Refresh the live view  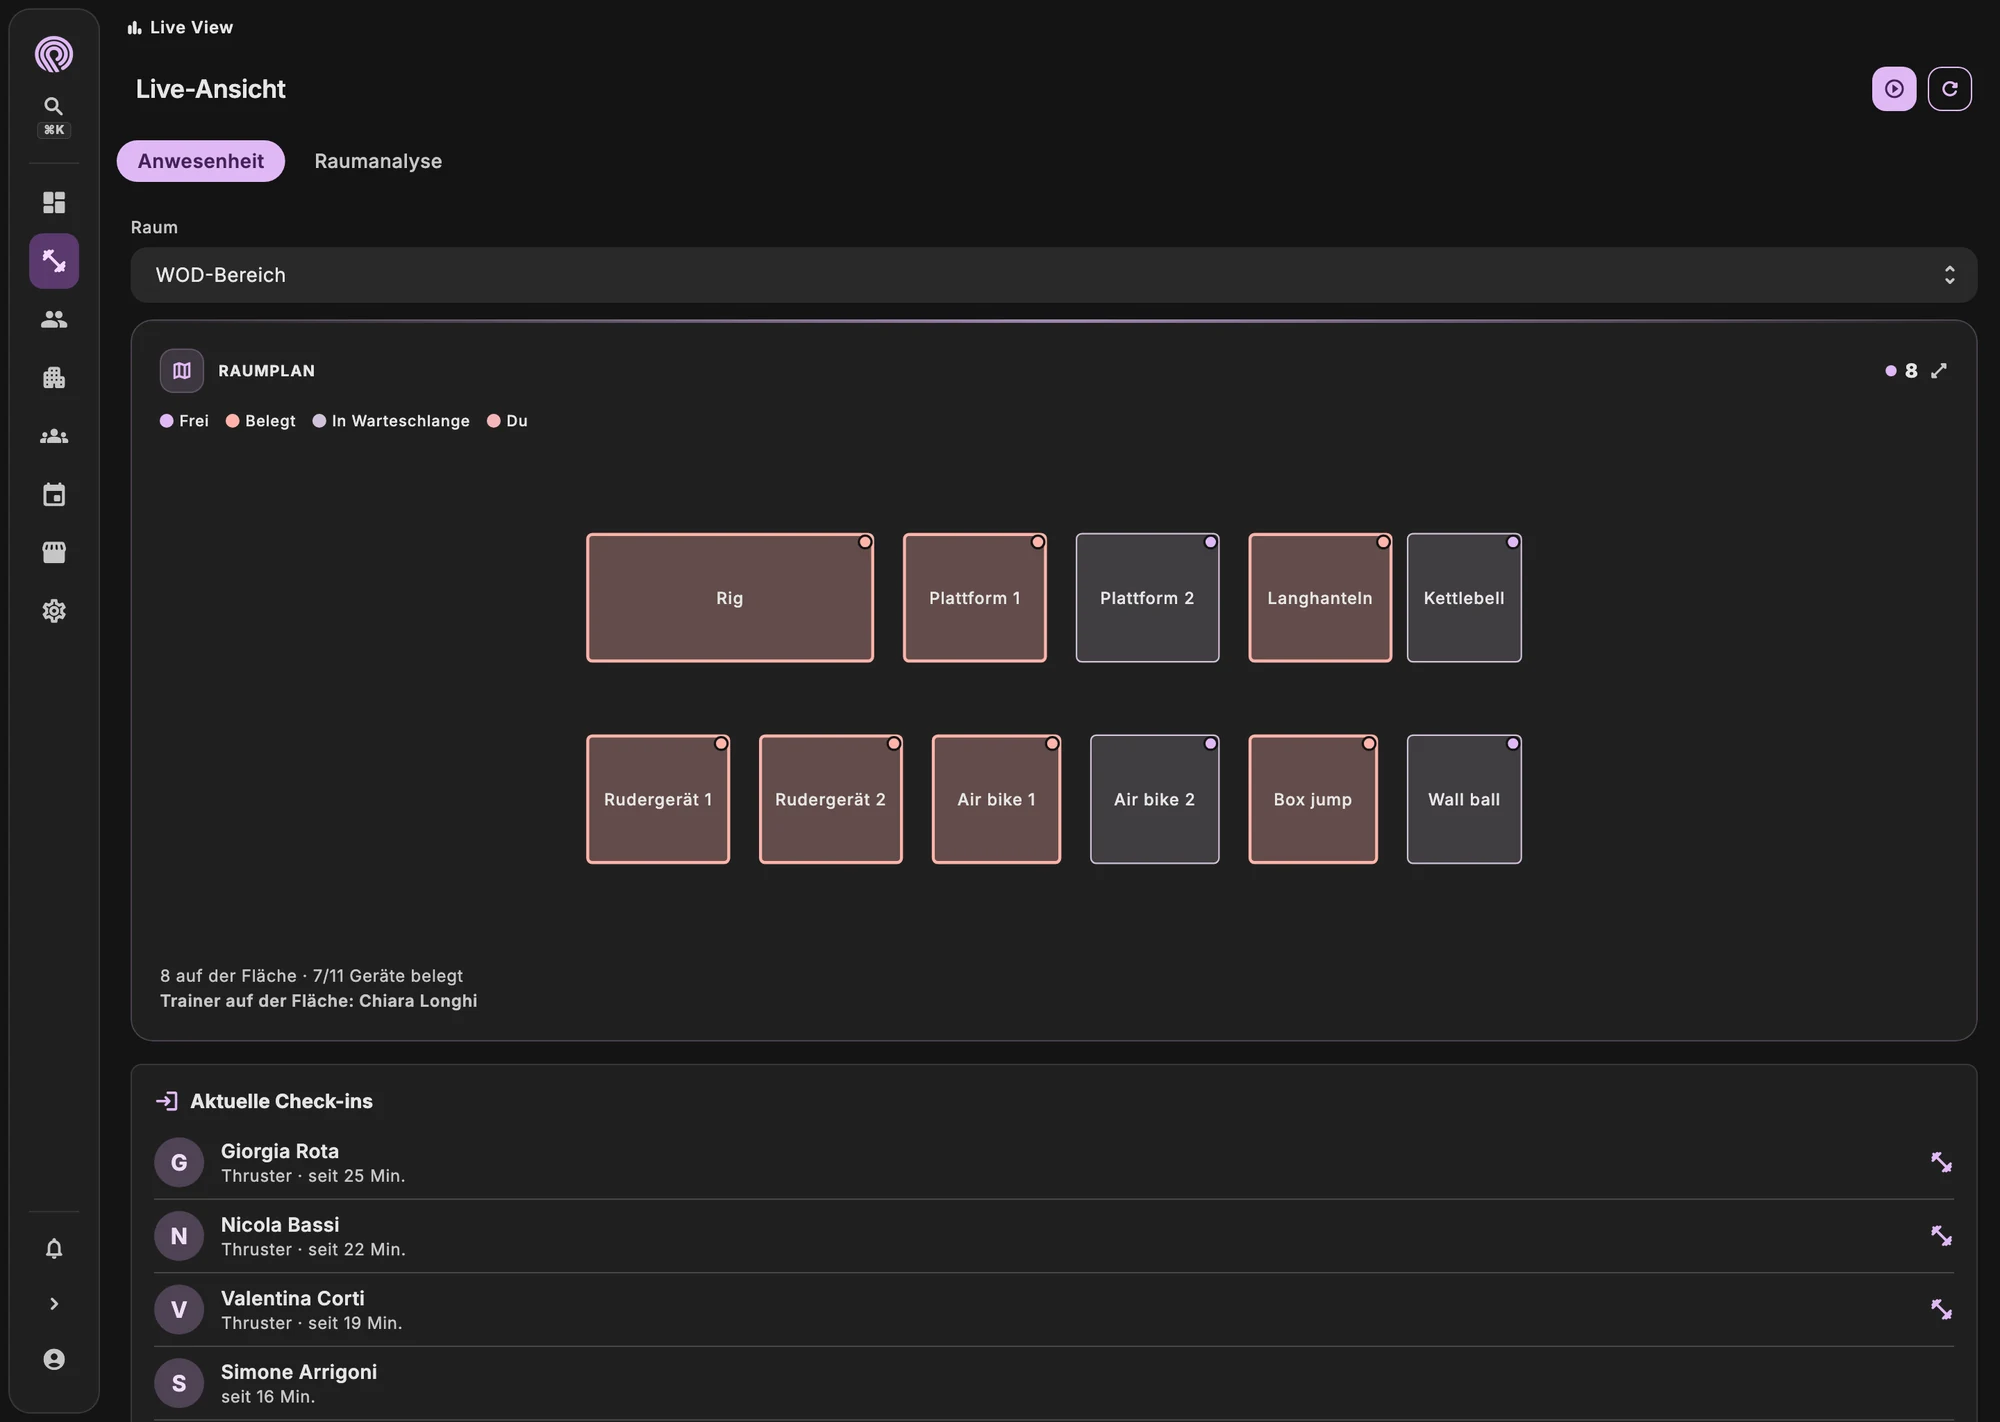[1949, 89]
